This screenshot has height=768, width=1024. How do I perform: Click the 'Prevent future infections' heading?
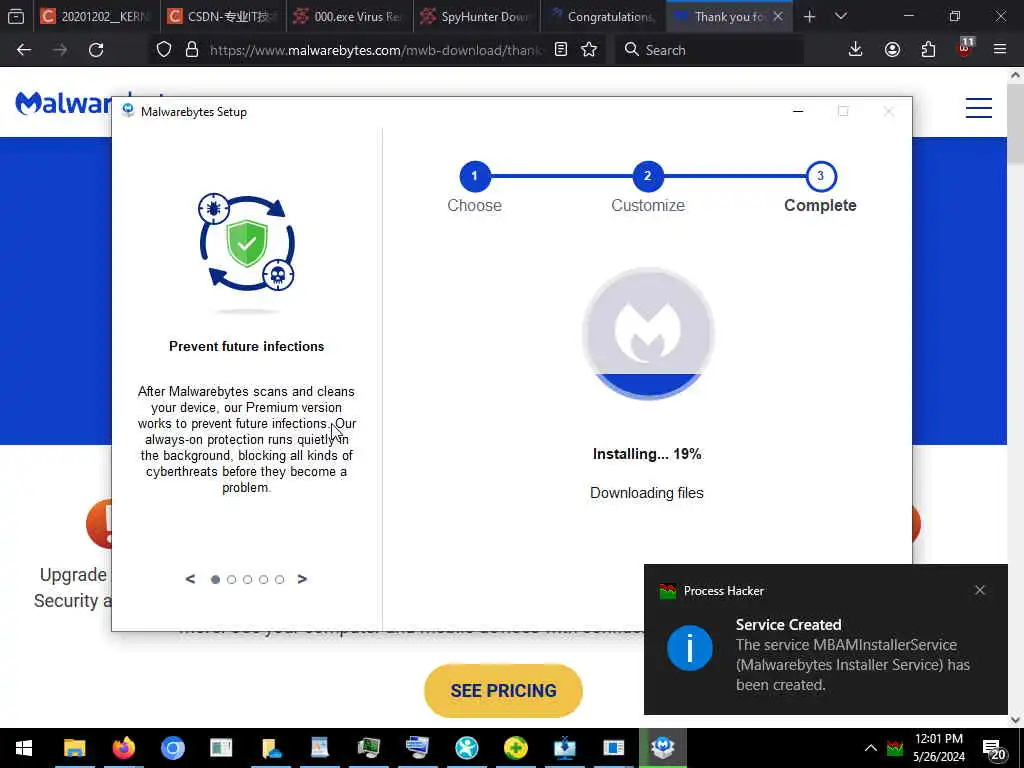click(247, 346)
